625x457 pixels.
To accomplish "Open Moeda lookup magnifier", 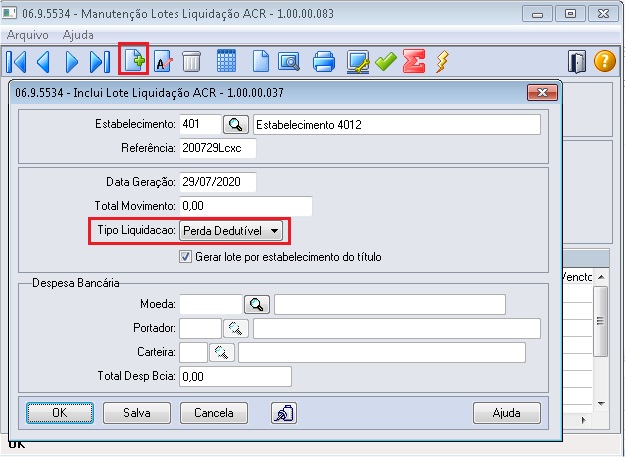I will point(257,304).
